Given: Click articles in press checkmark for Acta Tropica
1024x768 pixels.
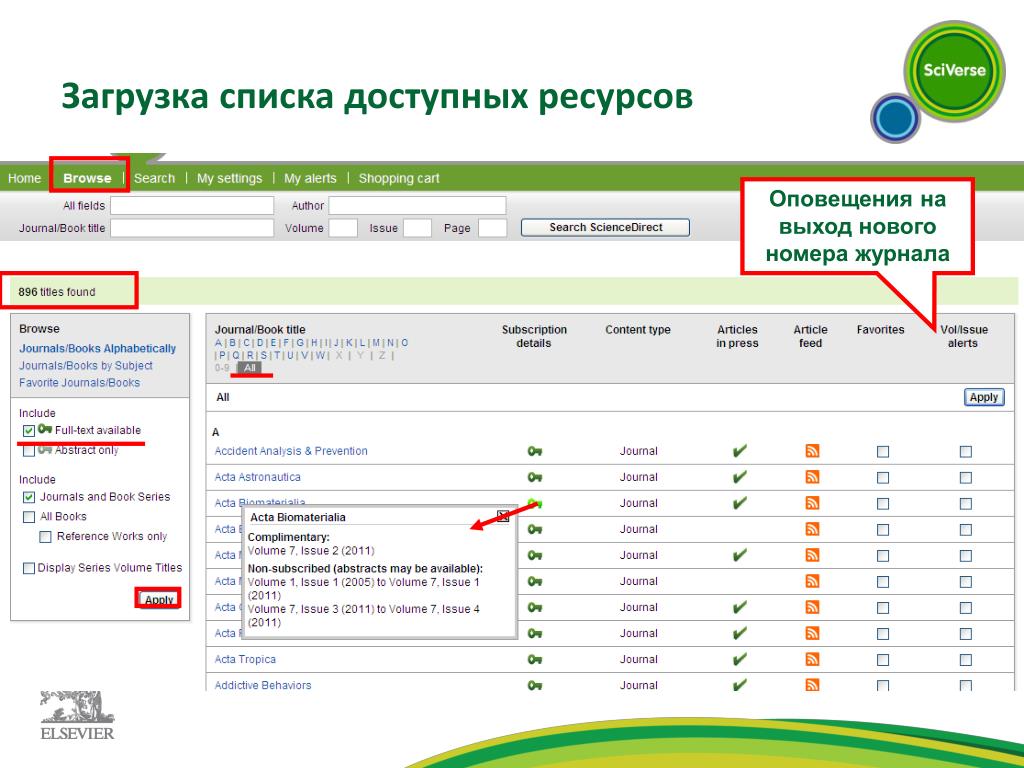Looking at the screenshot, I should tap(739, 659).
